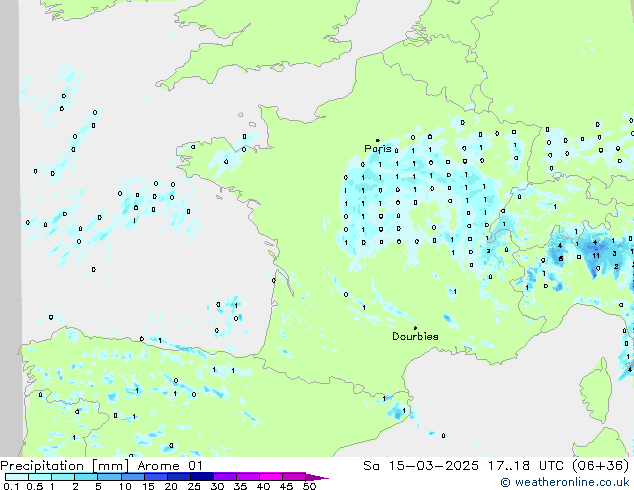Click the '0.5' legend value

pyautogui.click(x=34, y=486)
